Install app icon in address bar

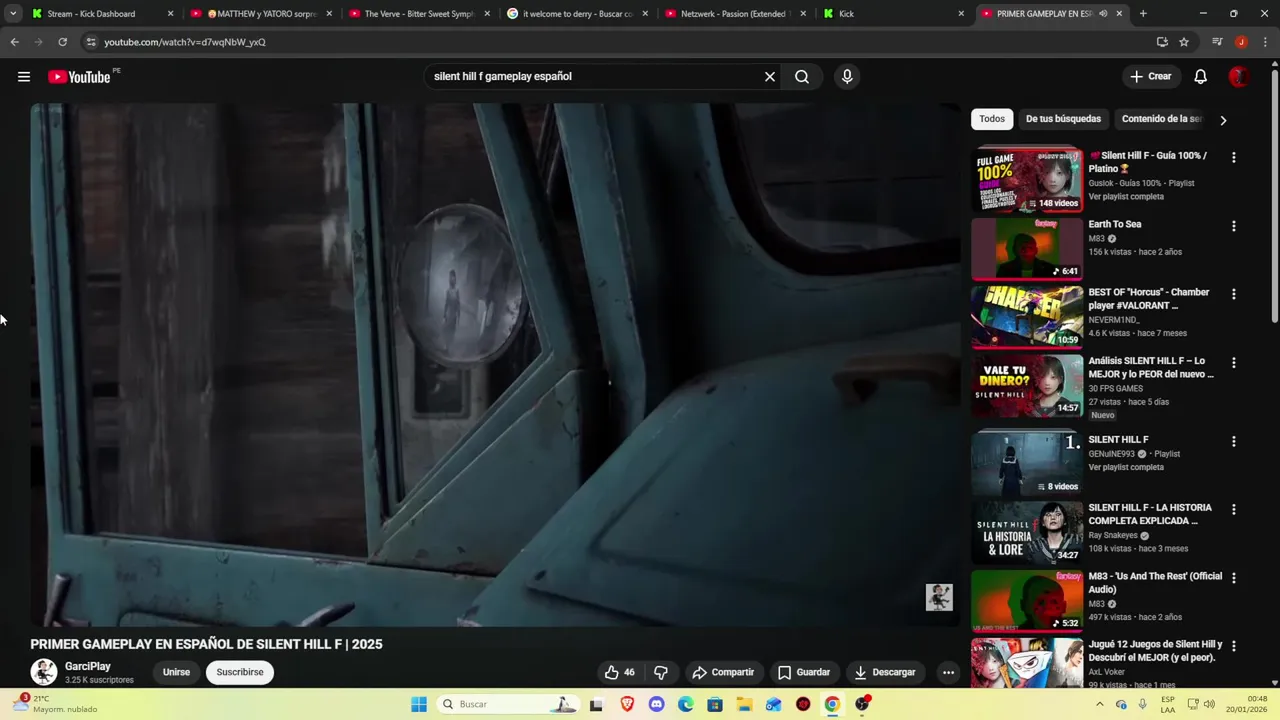pos(1162,42)
